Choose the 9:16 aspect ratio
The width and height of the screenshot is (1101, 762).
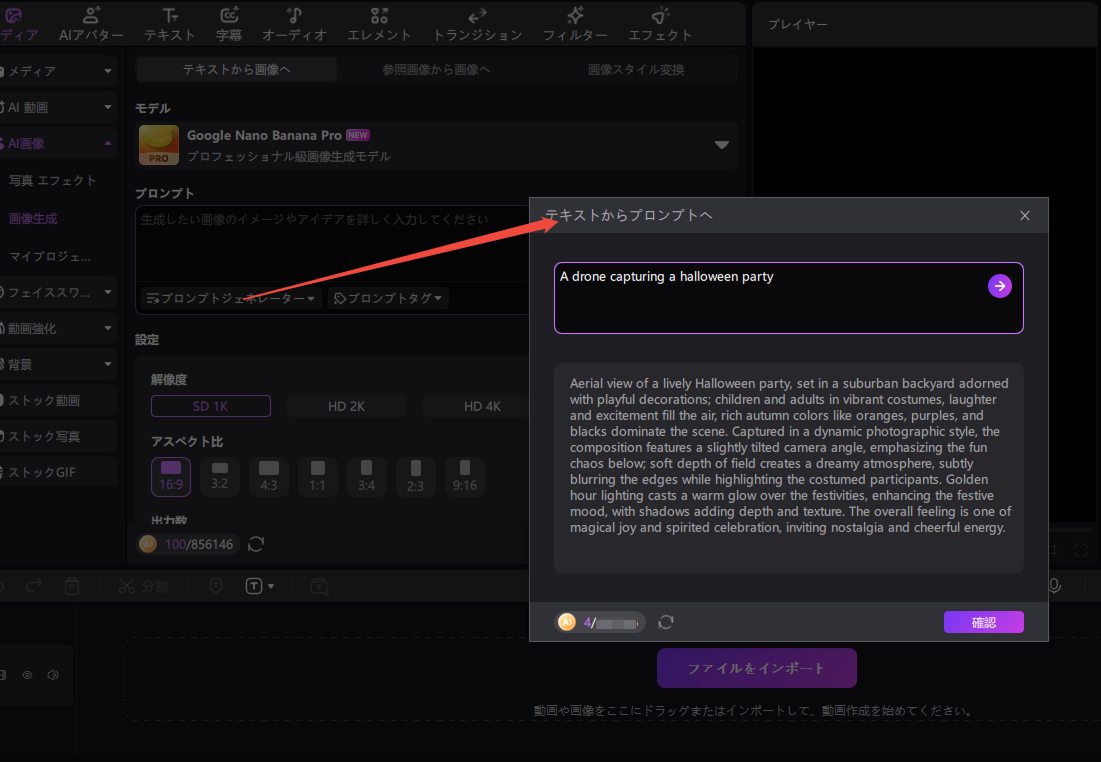pyautogui.click(x=465, y=476)
